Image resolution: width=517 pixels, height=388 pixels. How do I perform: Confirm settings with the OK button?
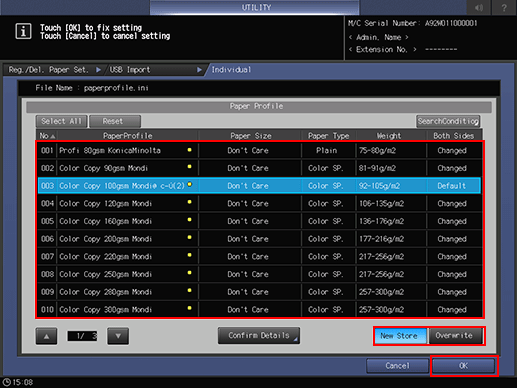464,366
